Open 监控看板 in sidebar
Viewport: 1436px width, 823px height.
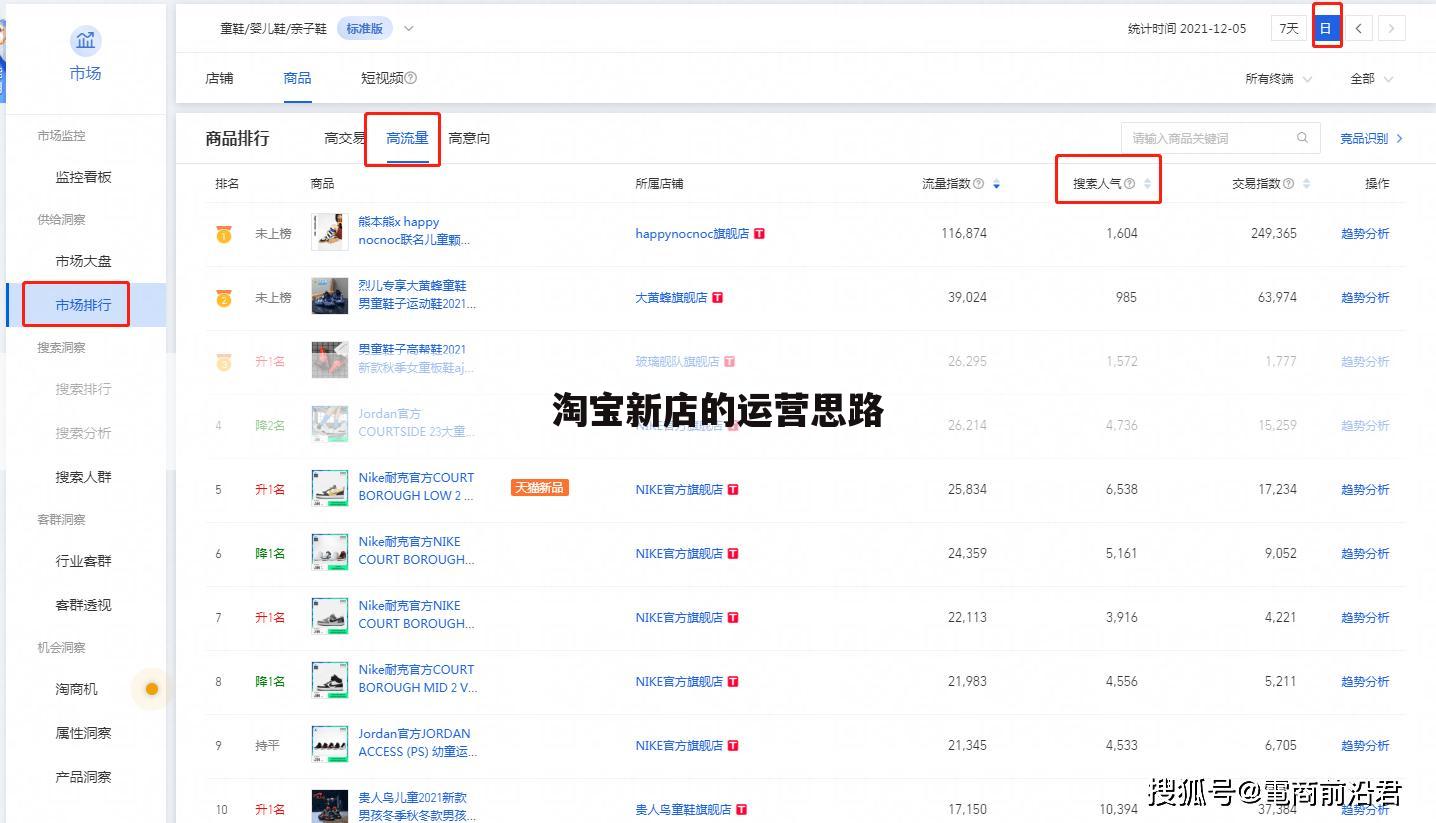click(84, 177)
